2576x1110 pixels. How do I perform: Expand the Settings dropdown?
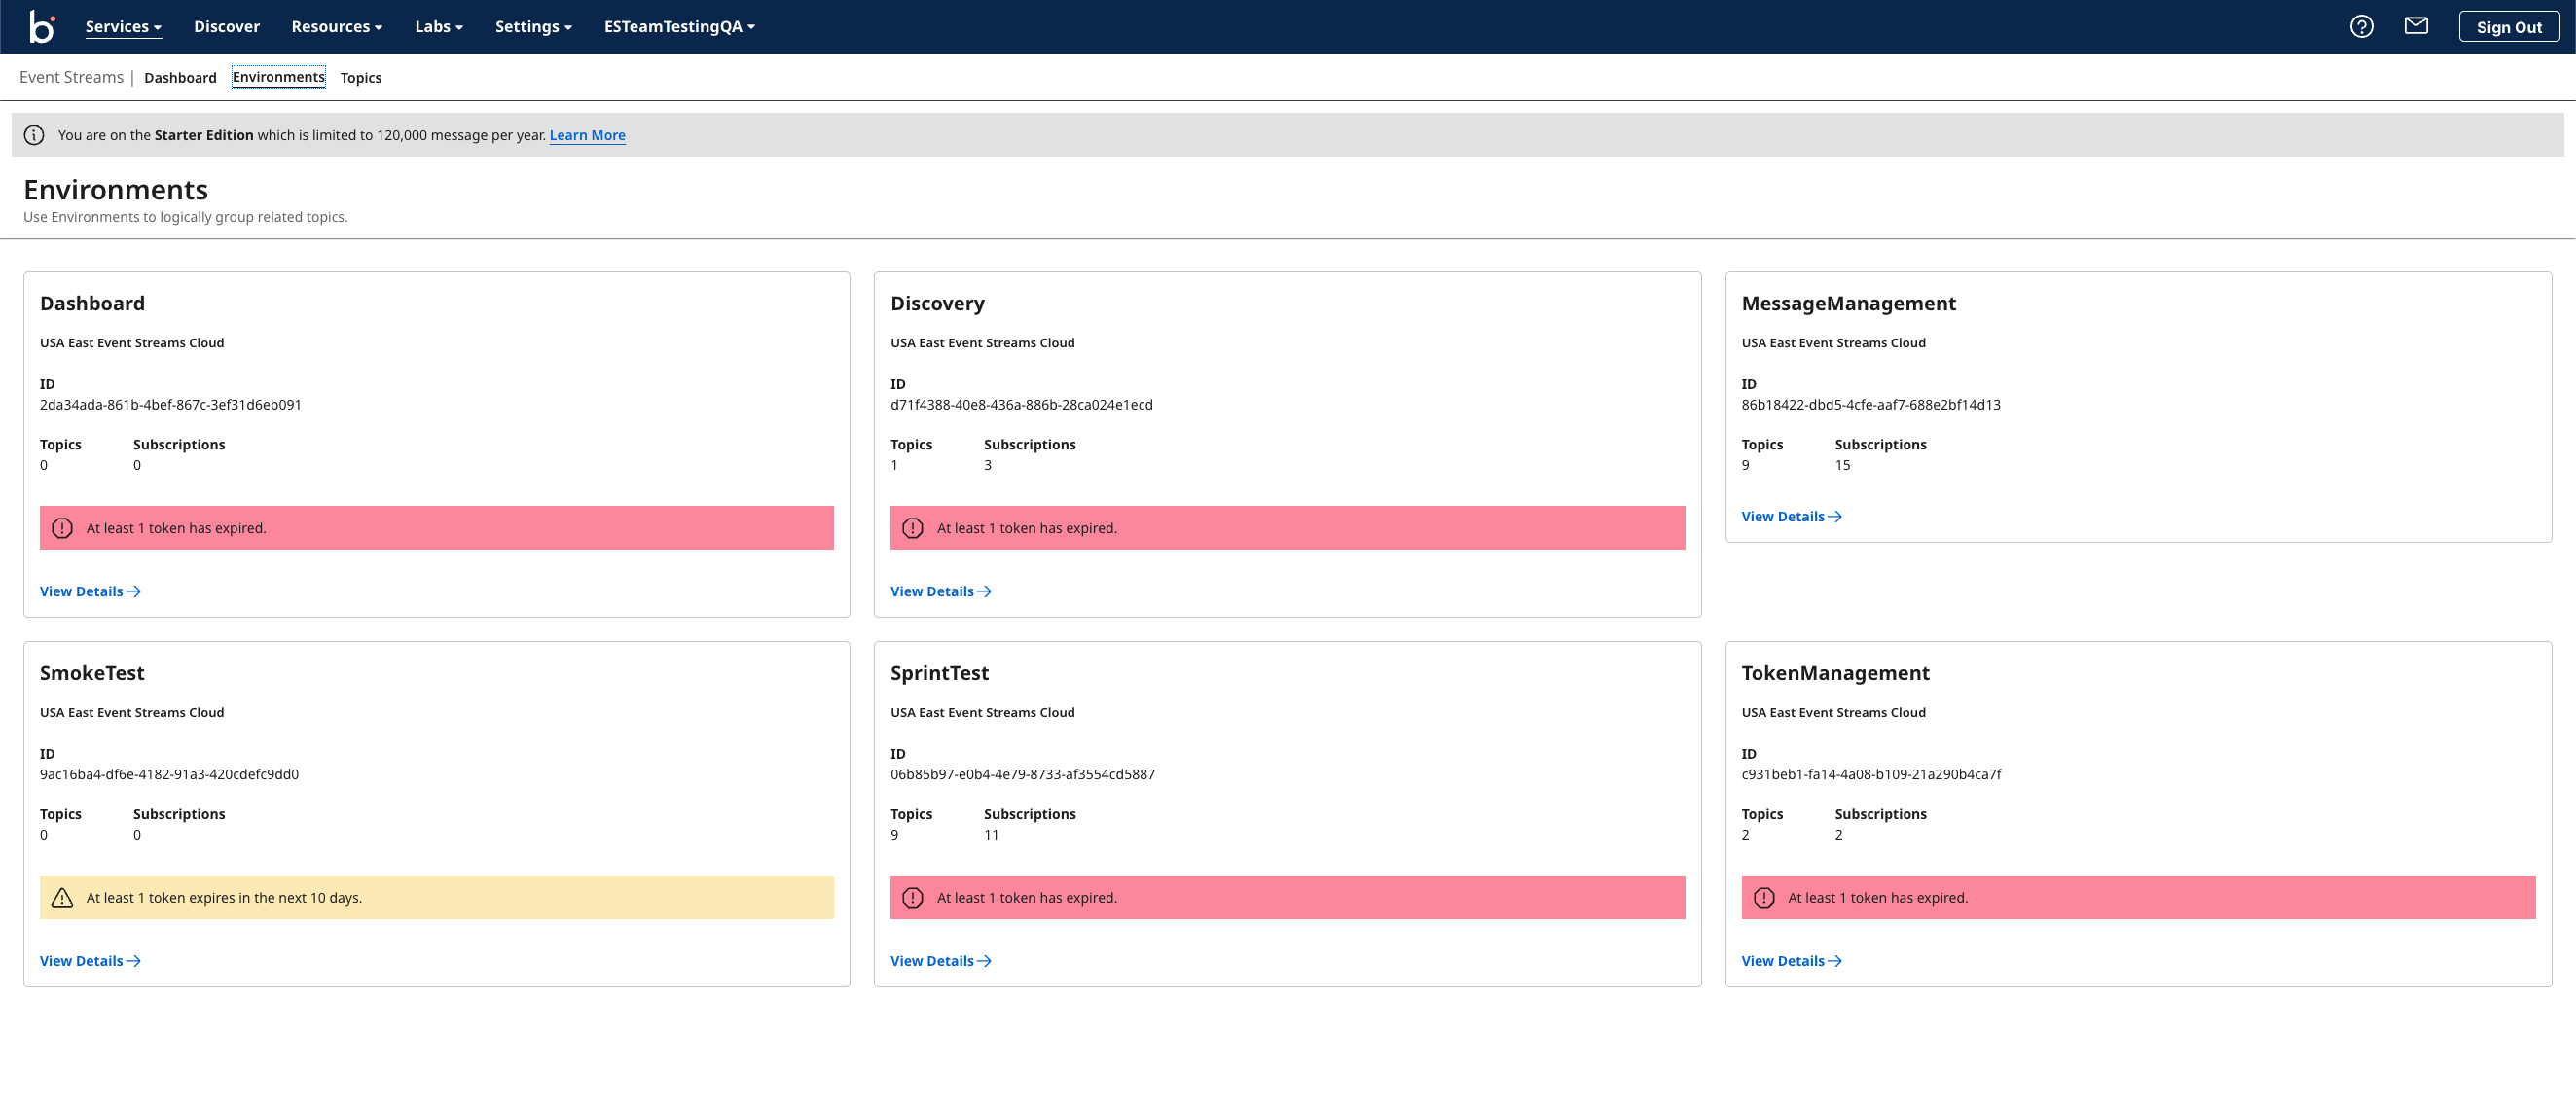(x=533, y=27)
